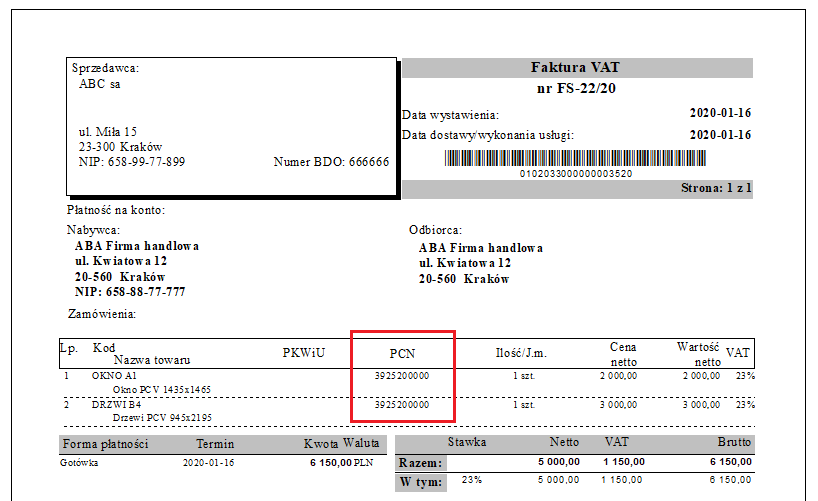Click the "Strona: 1 z 1" page indicator
818x501 pixels.
(x=716, y=188)
